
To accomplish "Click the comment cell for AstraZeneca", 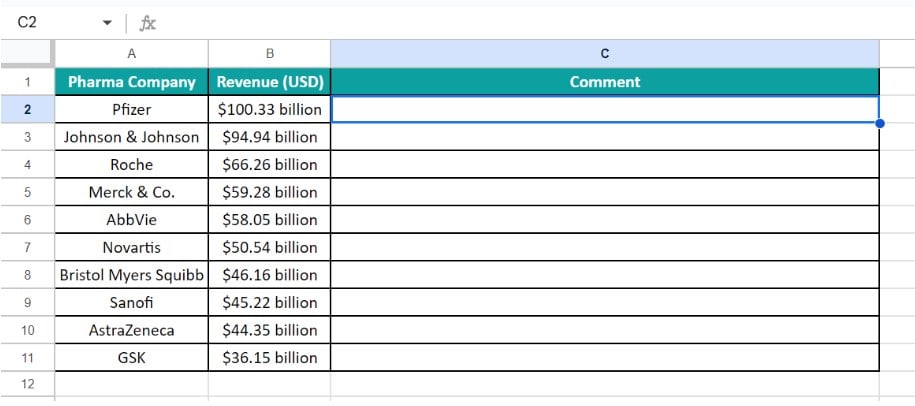I will [x=605, y=330].
